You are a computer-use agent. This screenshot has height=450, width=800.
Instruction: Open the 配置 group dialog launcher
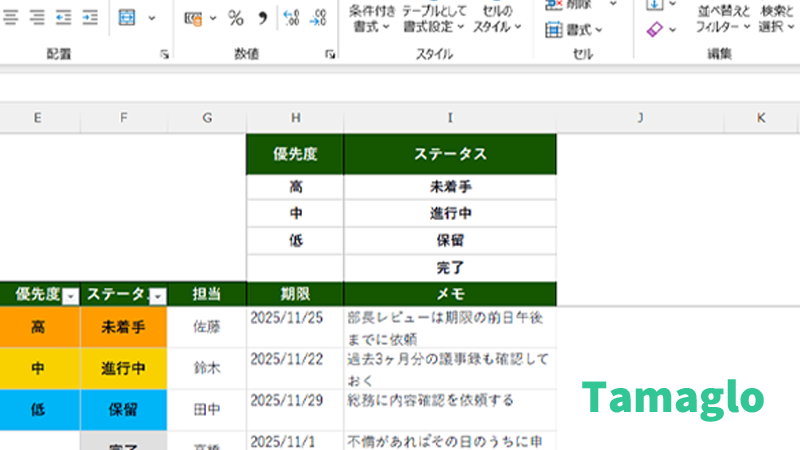coord(164,55)
